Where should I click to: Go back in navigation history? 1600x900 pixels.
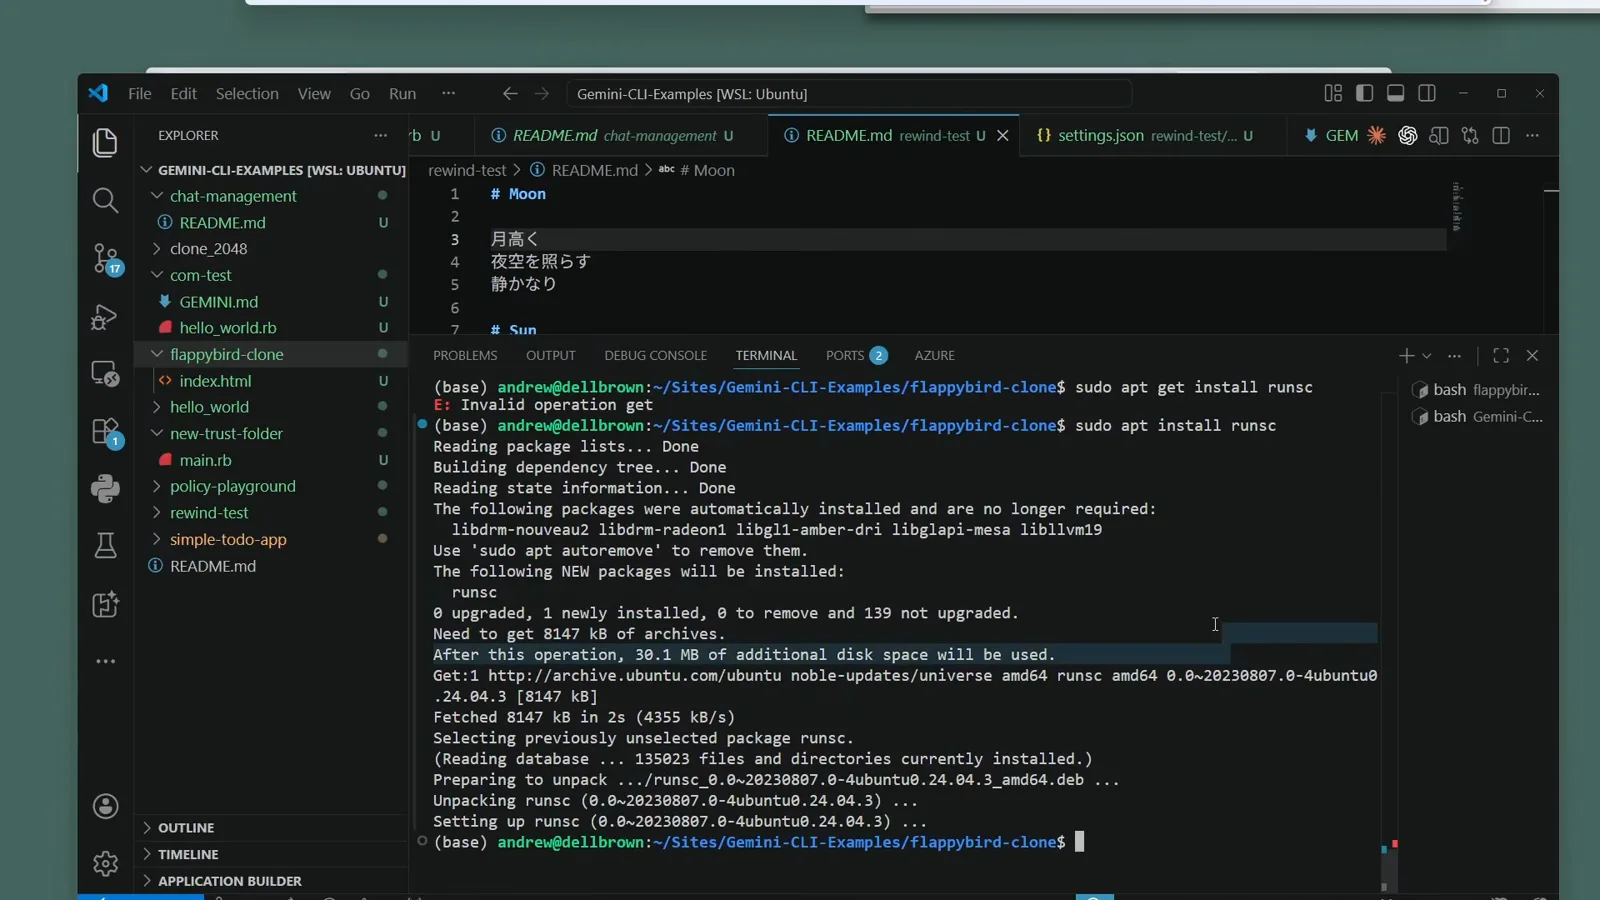click(x=510, y=93)
